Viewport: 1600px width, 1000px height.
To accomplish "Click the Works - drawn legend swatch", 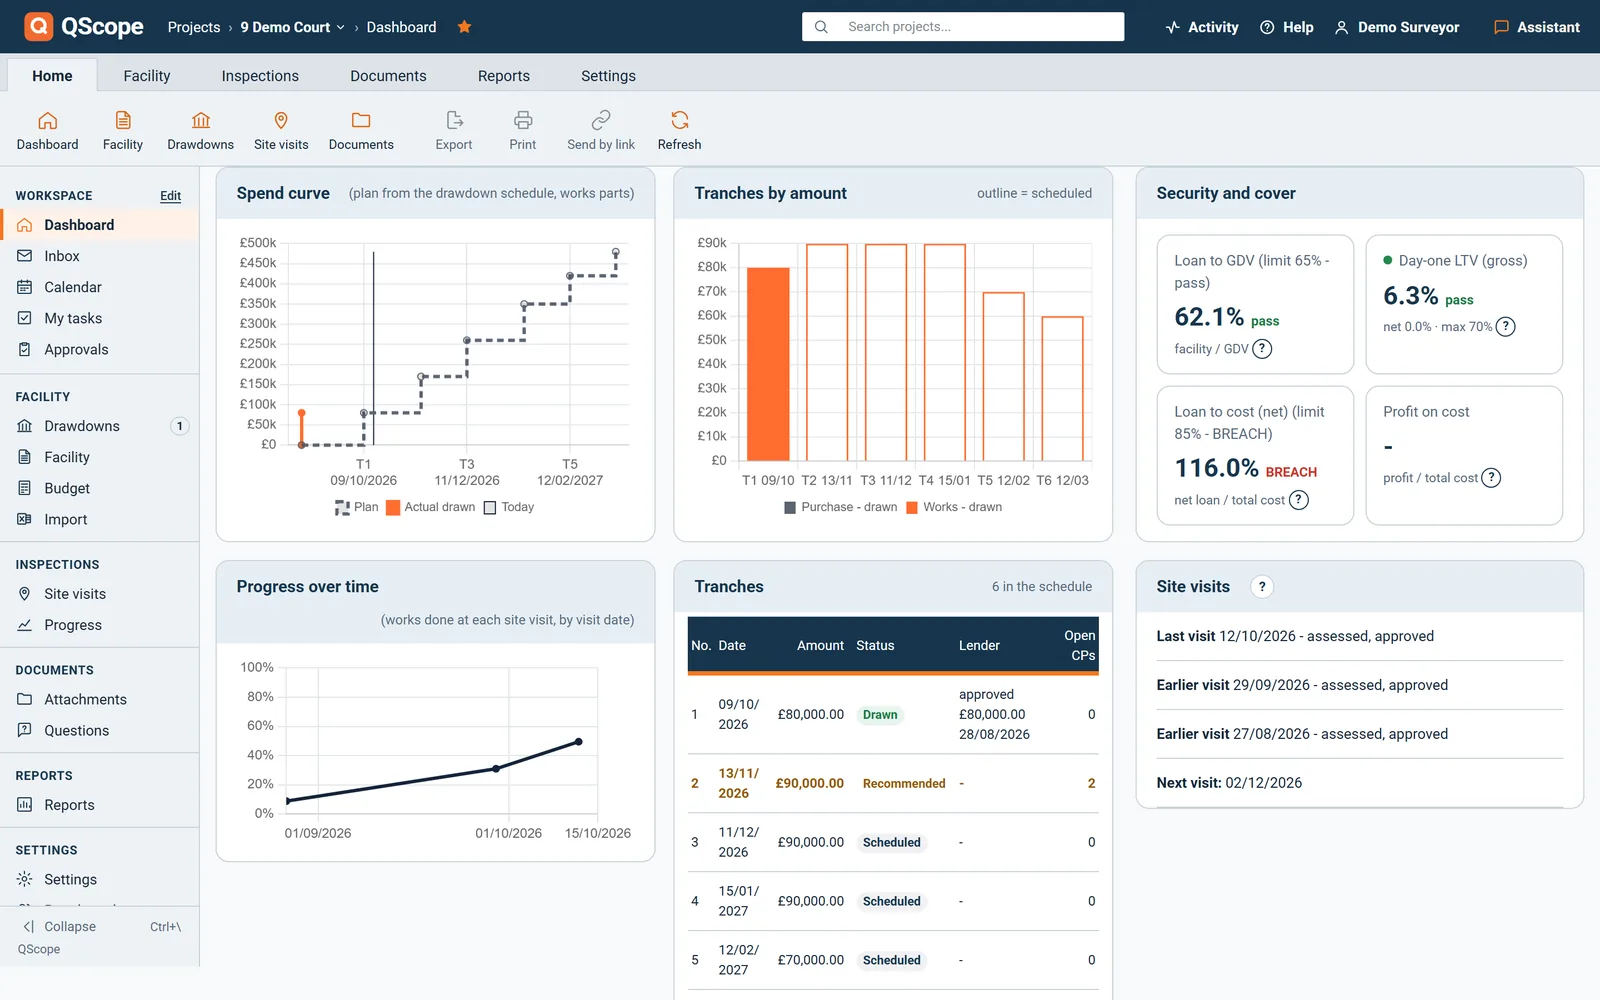I will (912, 508).
